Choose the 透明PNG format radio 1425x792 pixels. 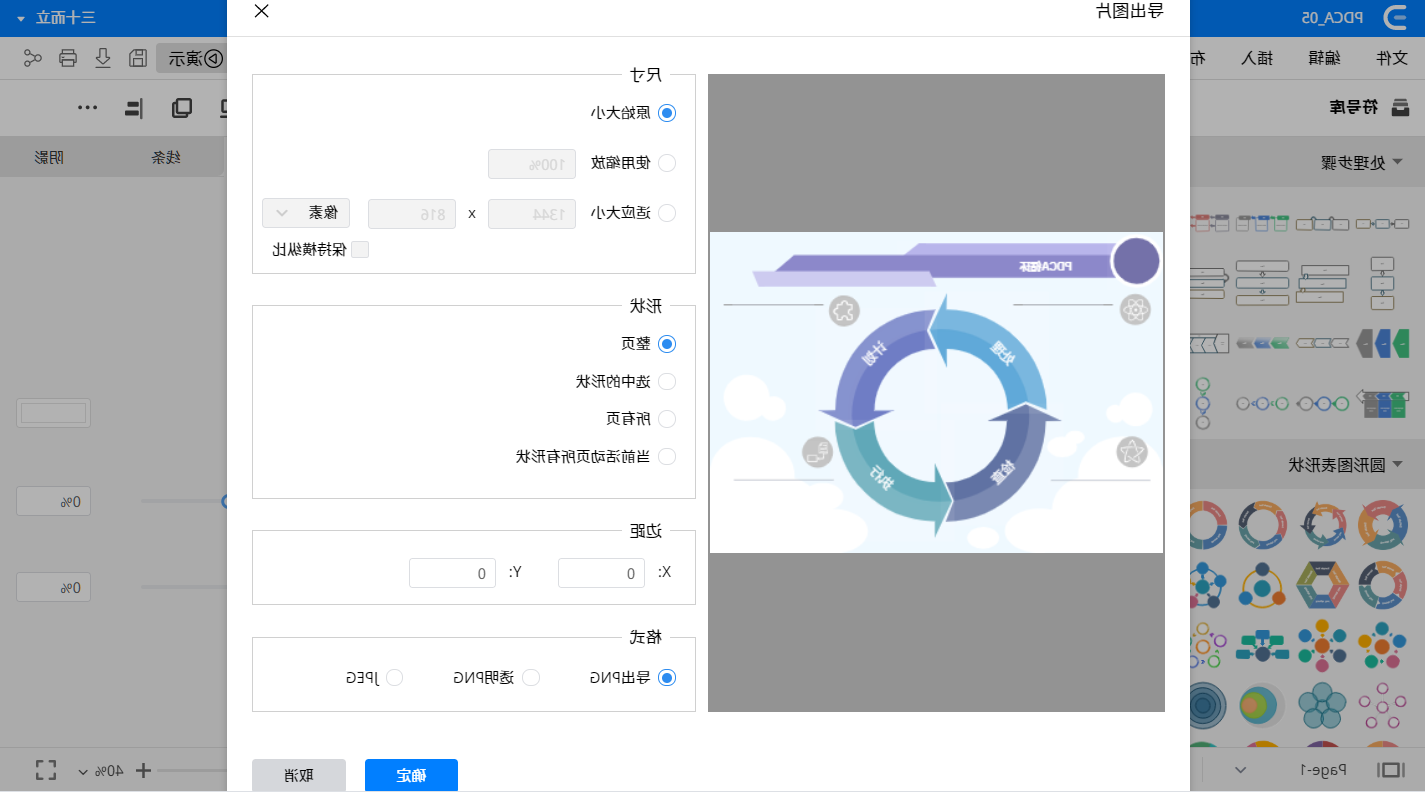click(x=532, y=677)
